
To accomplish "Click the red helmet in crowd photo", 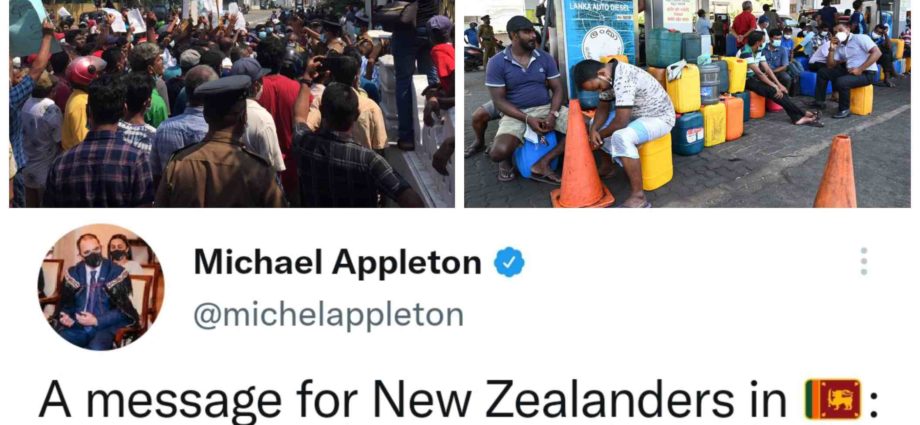I will [85, 70].
